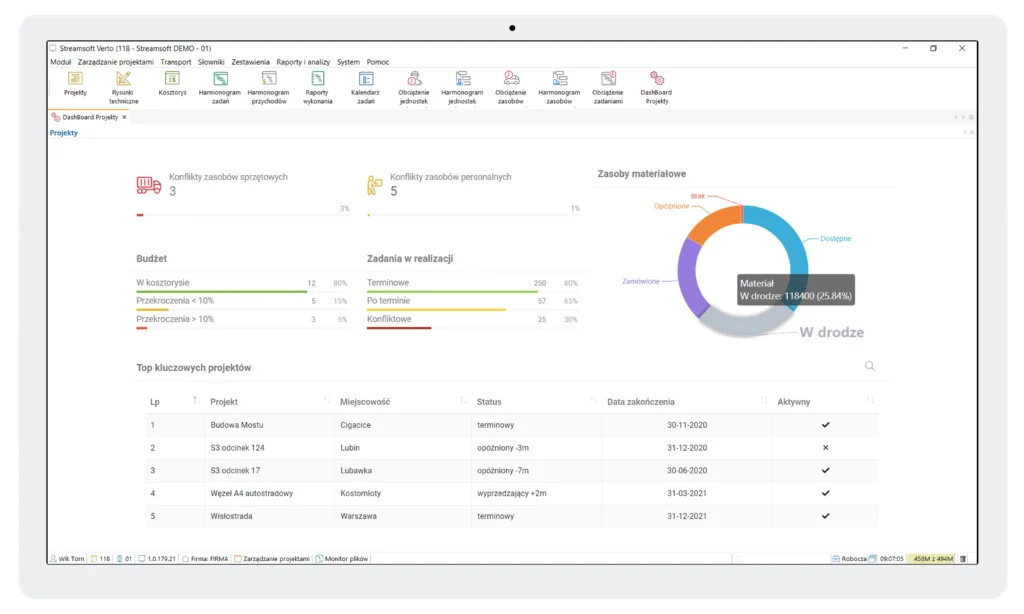Click the Raporty wykonania icon
The height and width of the screenshot is (614, 1024).
tap(317, 79)
